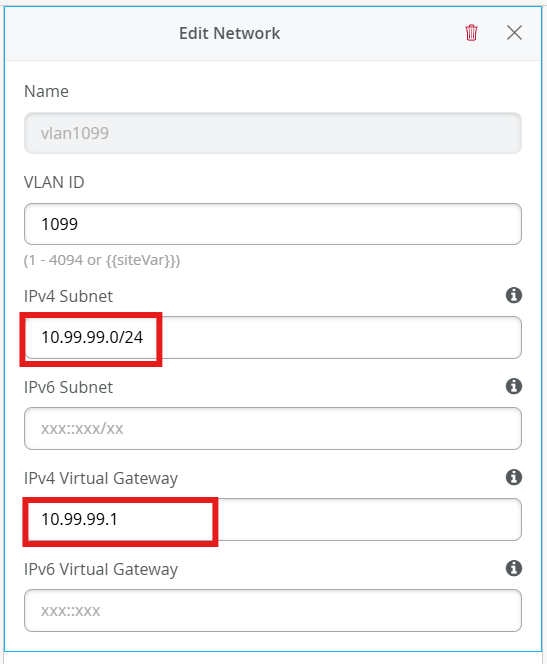Image resolution: width=547 pixels, height=664 pixels.
Task: Close the Edit Network dialog
Action: click(514, 33)
